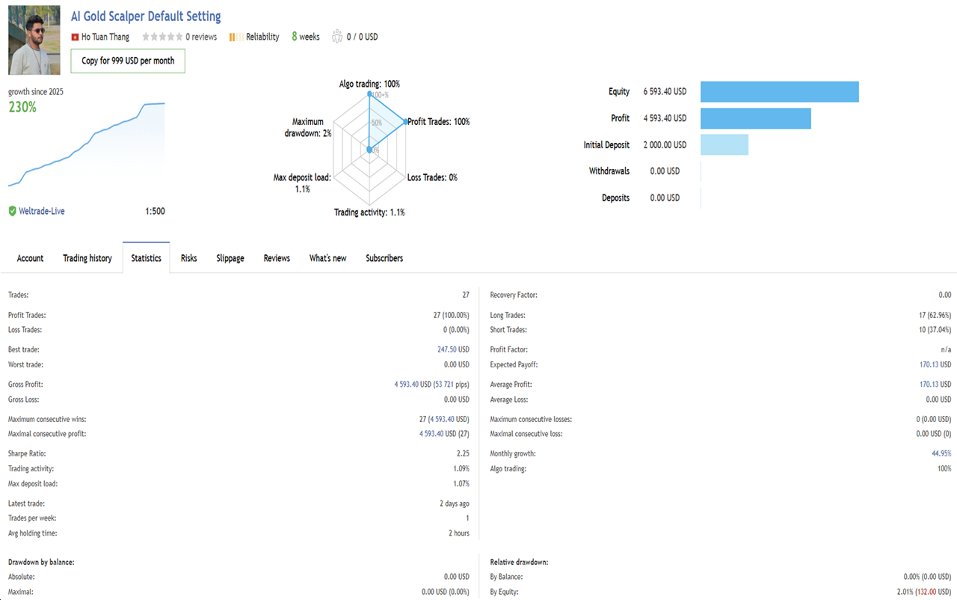Open the Reviews tab

pos(276,258)
